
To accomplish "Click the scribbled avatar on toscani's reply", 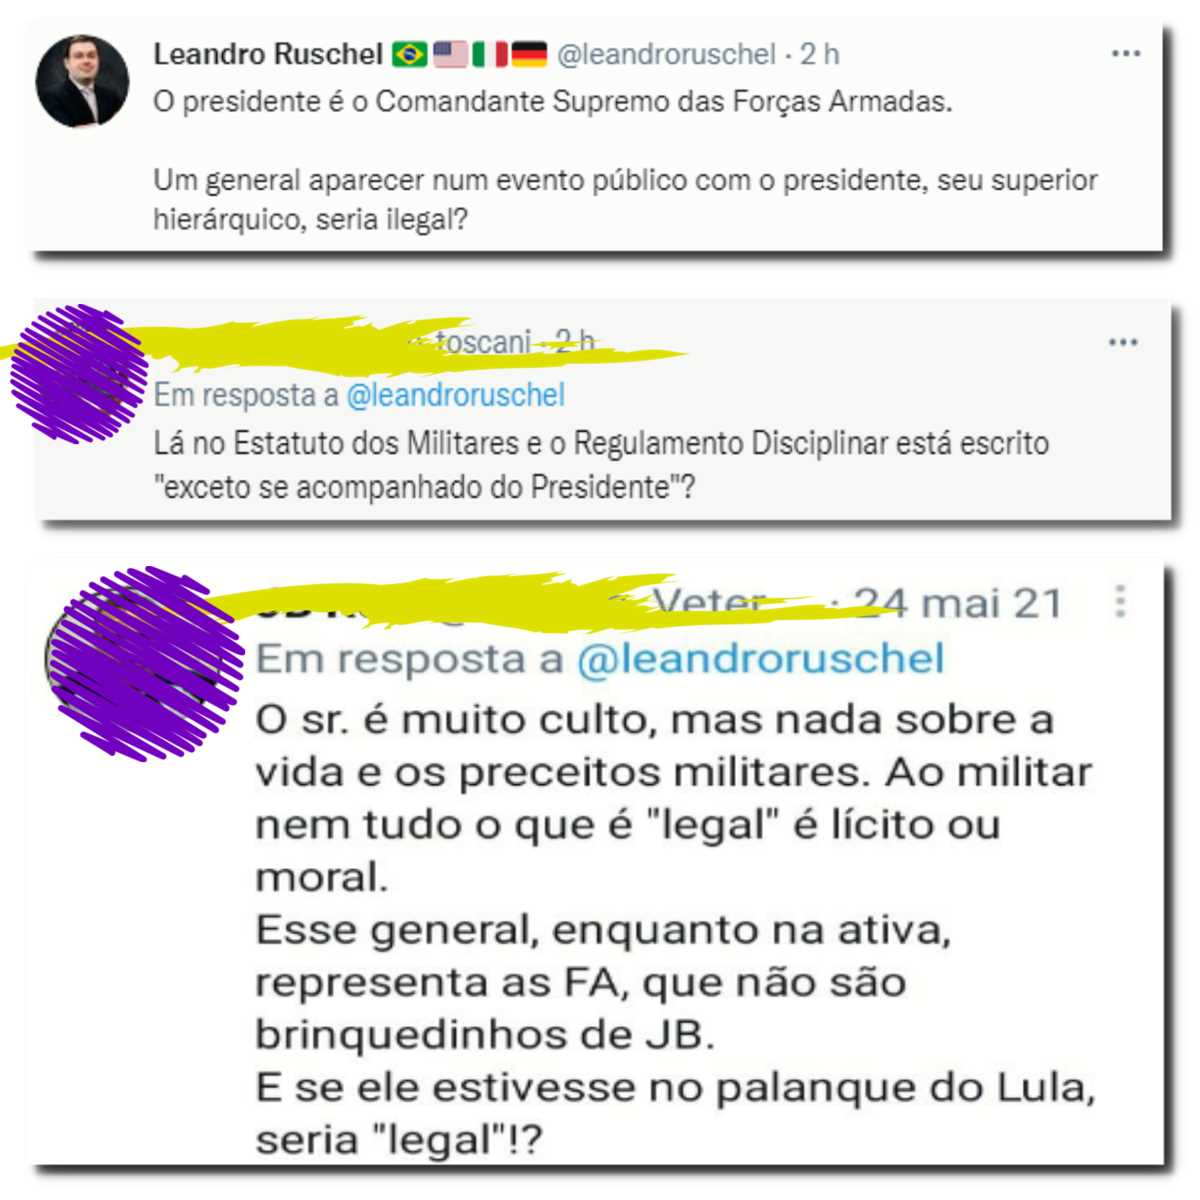I will pyautogui.click(x=78, y=372).
